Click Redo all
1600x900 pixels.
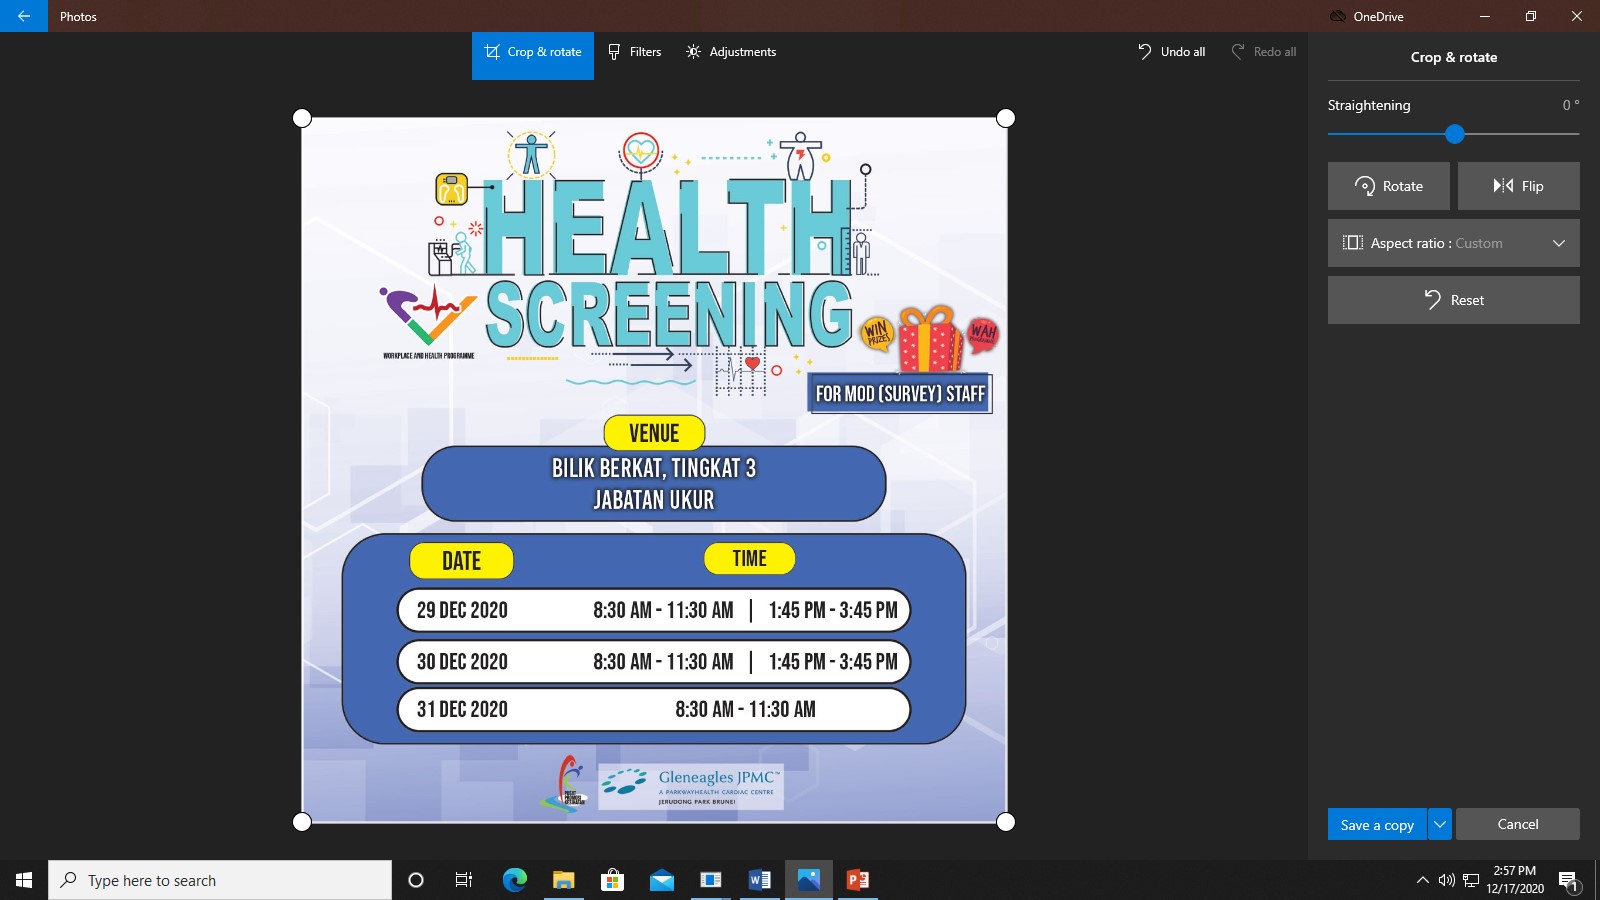click(x=1264, y=52)
